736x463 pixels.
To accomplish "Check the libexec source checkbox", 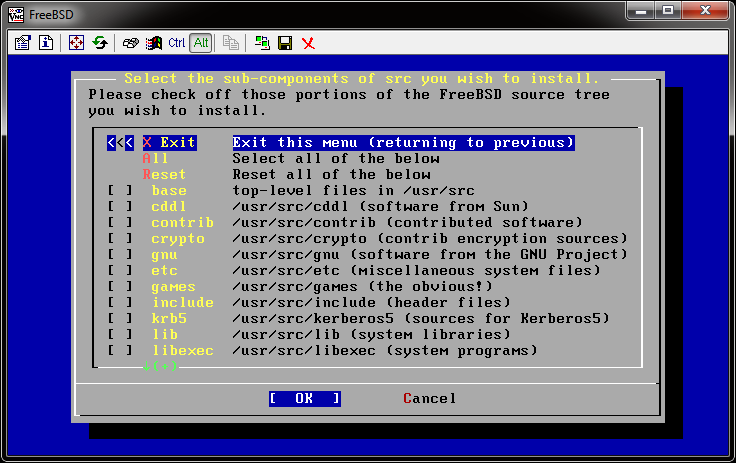I will 120,350.
